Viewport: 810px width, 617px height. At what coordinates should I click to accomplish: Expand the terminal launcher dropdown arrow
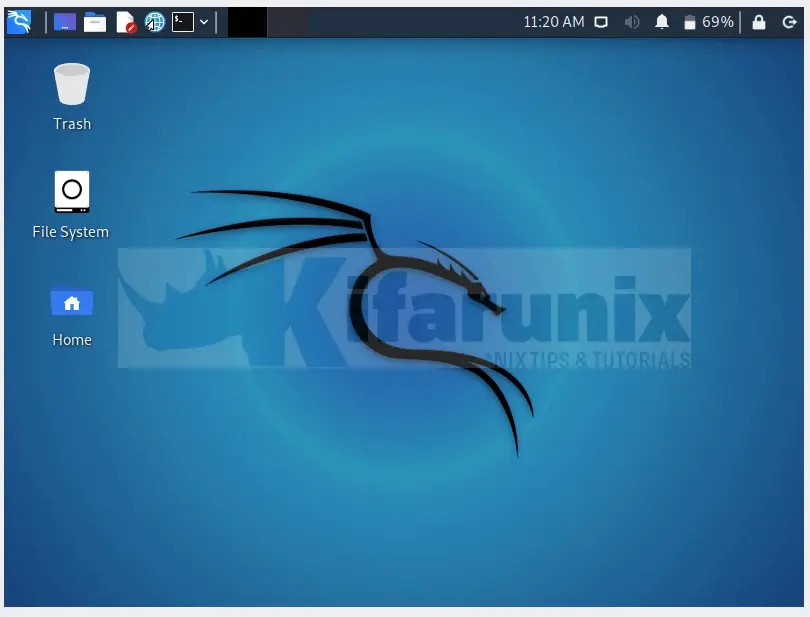(204, 22)
